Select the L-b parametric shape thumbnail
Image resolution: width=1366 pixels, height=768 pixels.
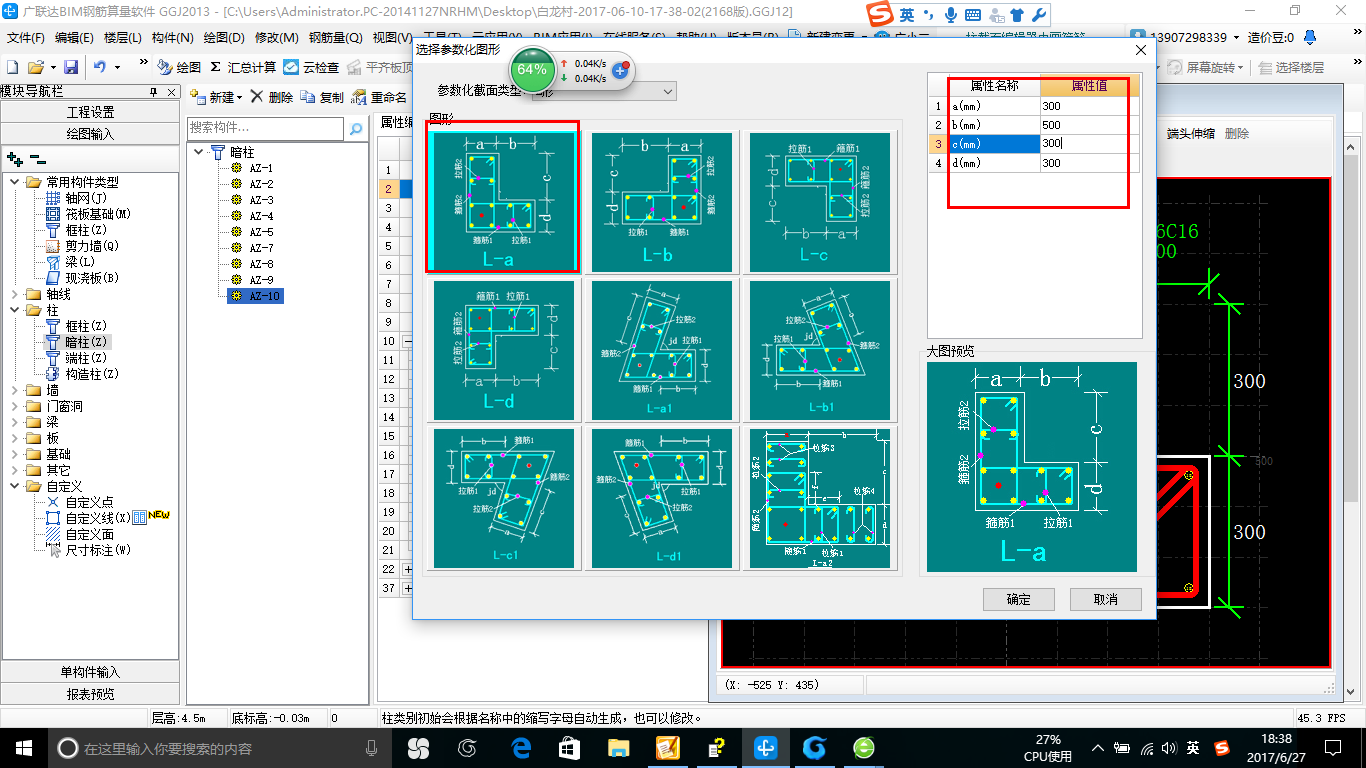[661, 202]
